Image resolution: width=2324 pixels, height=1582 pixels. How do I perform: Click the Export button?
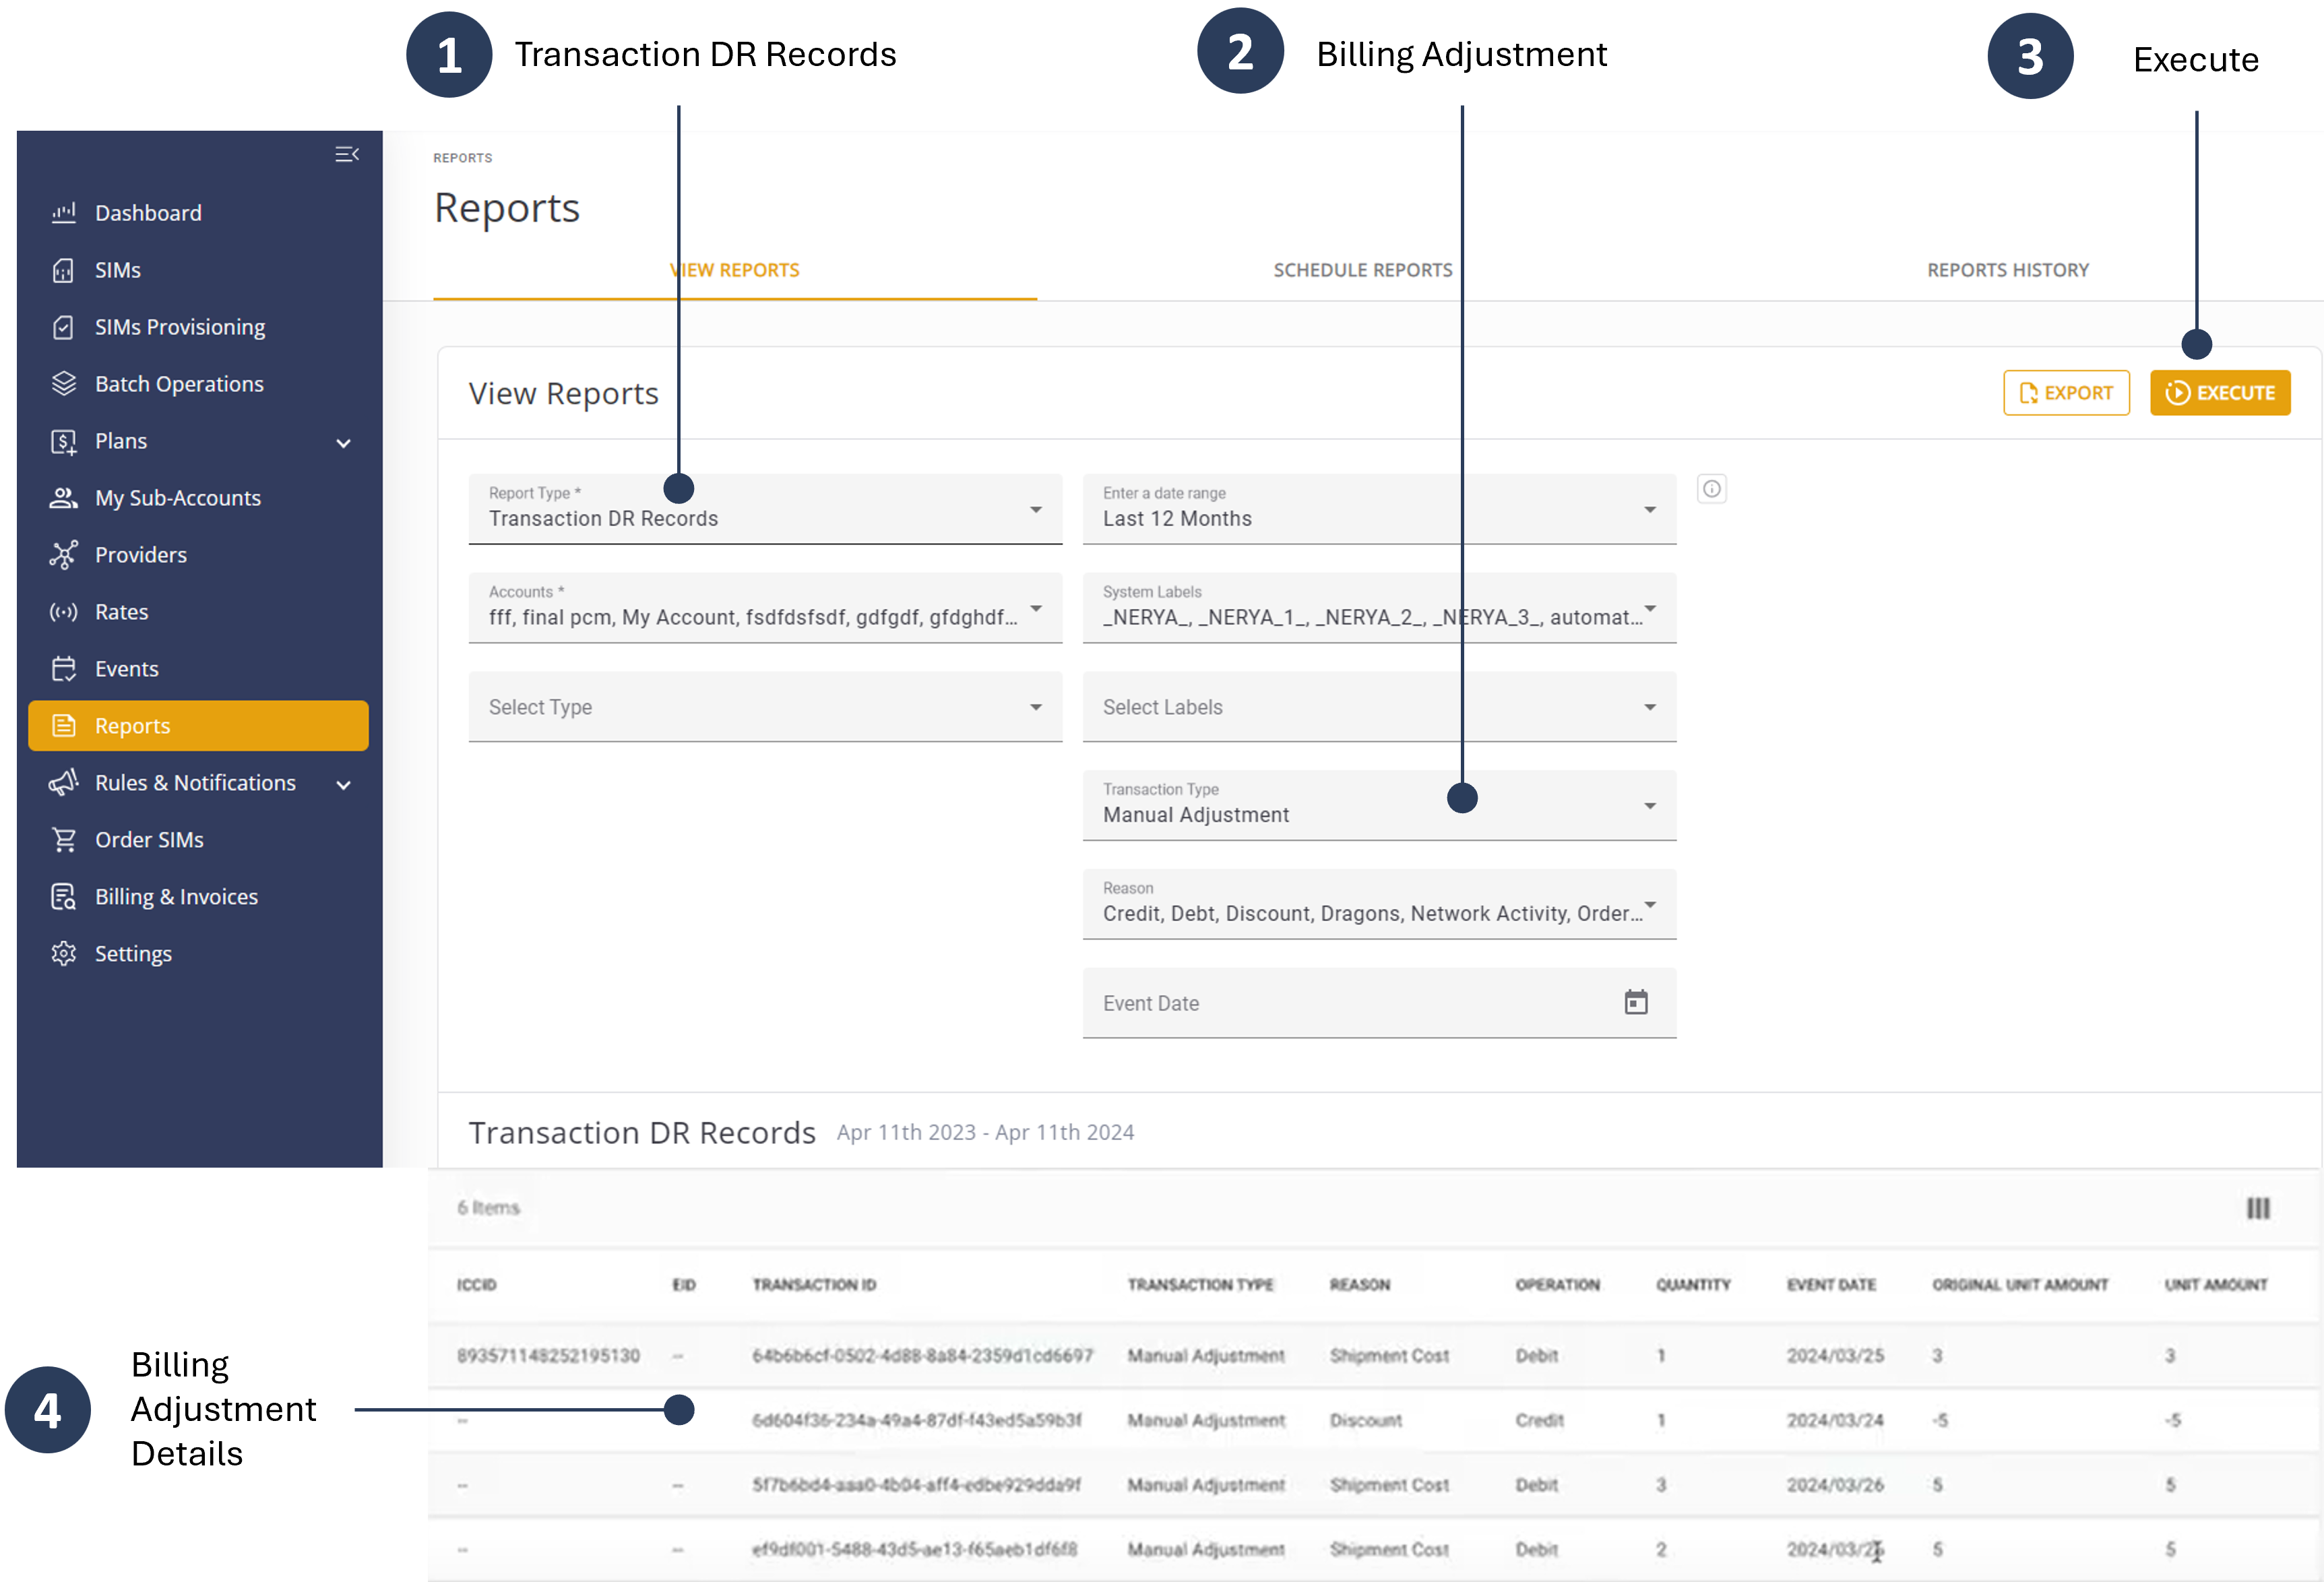point(2065,393)
